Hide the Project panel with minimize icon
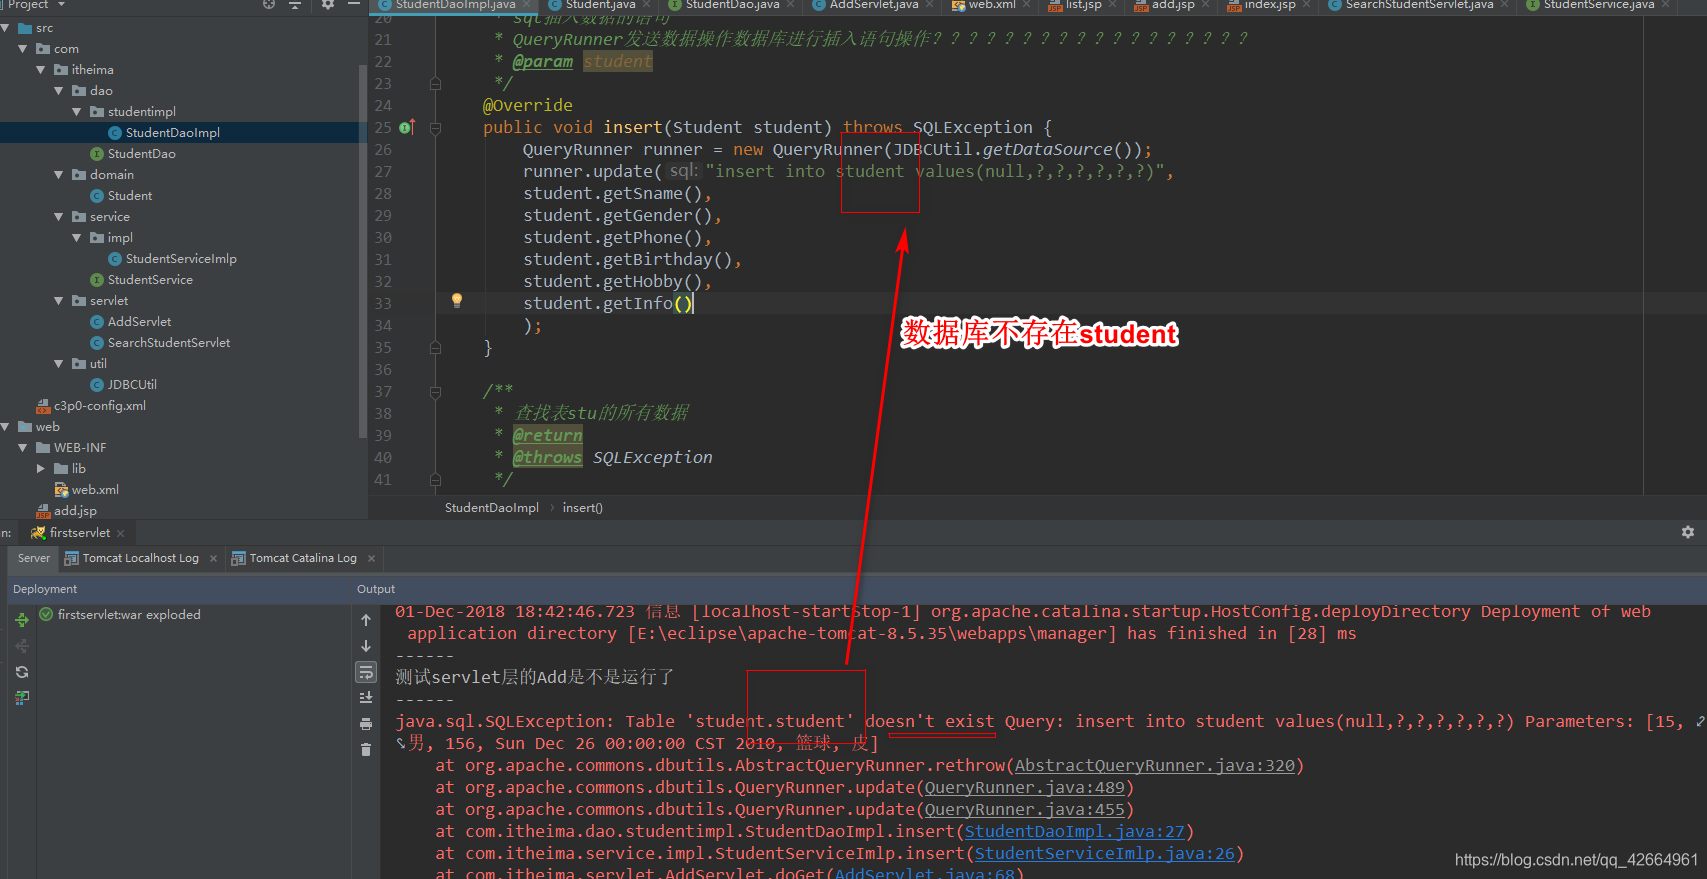 [354, 5]
